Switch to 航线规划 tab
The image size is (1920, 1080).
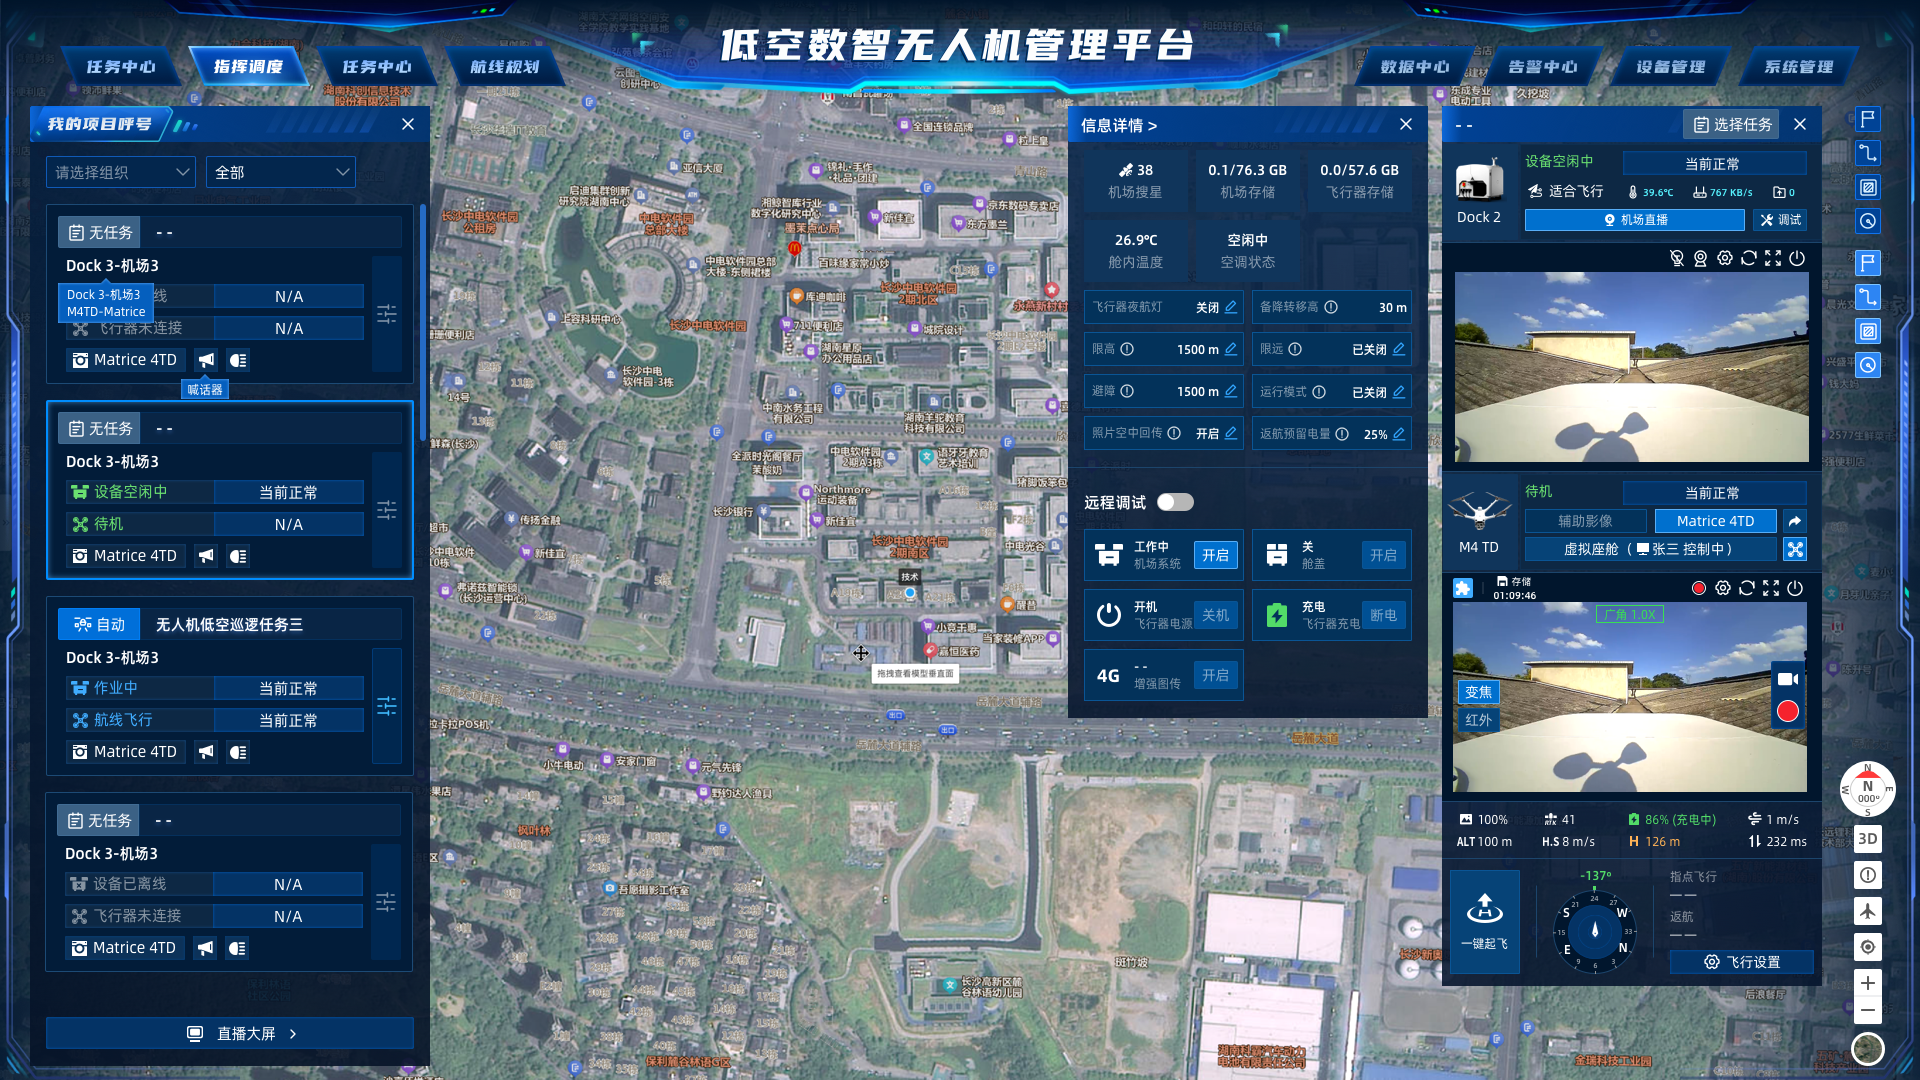pos(504,67)
